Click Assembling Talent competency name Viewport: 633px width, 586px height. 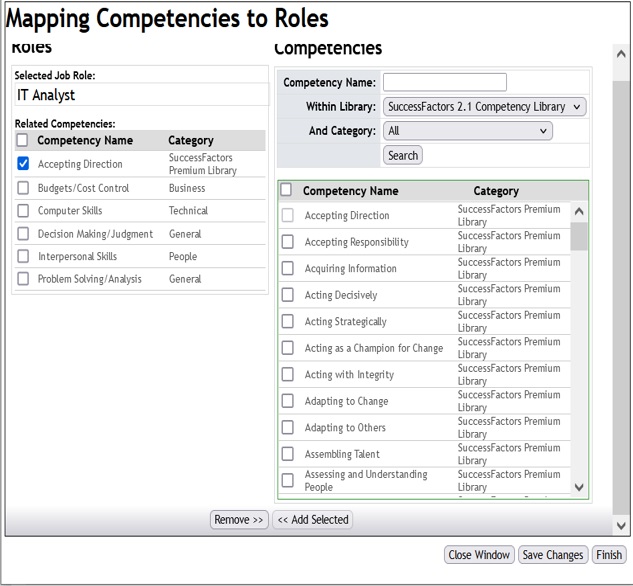tap(342, 454)
